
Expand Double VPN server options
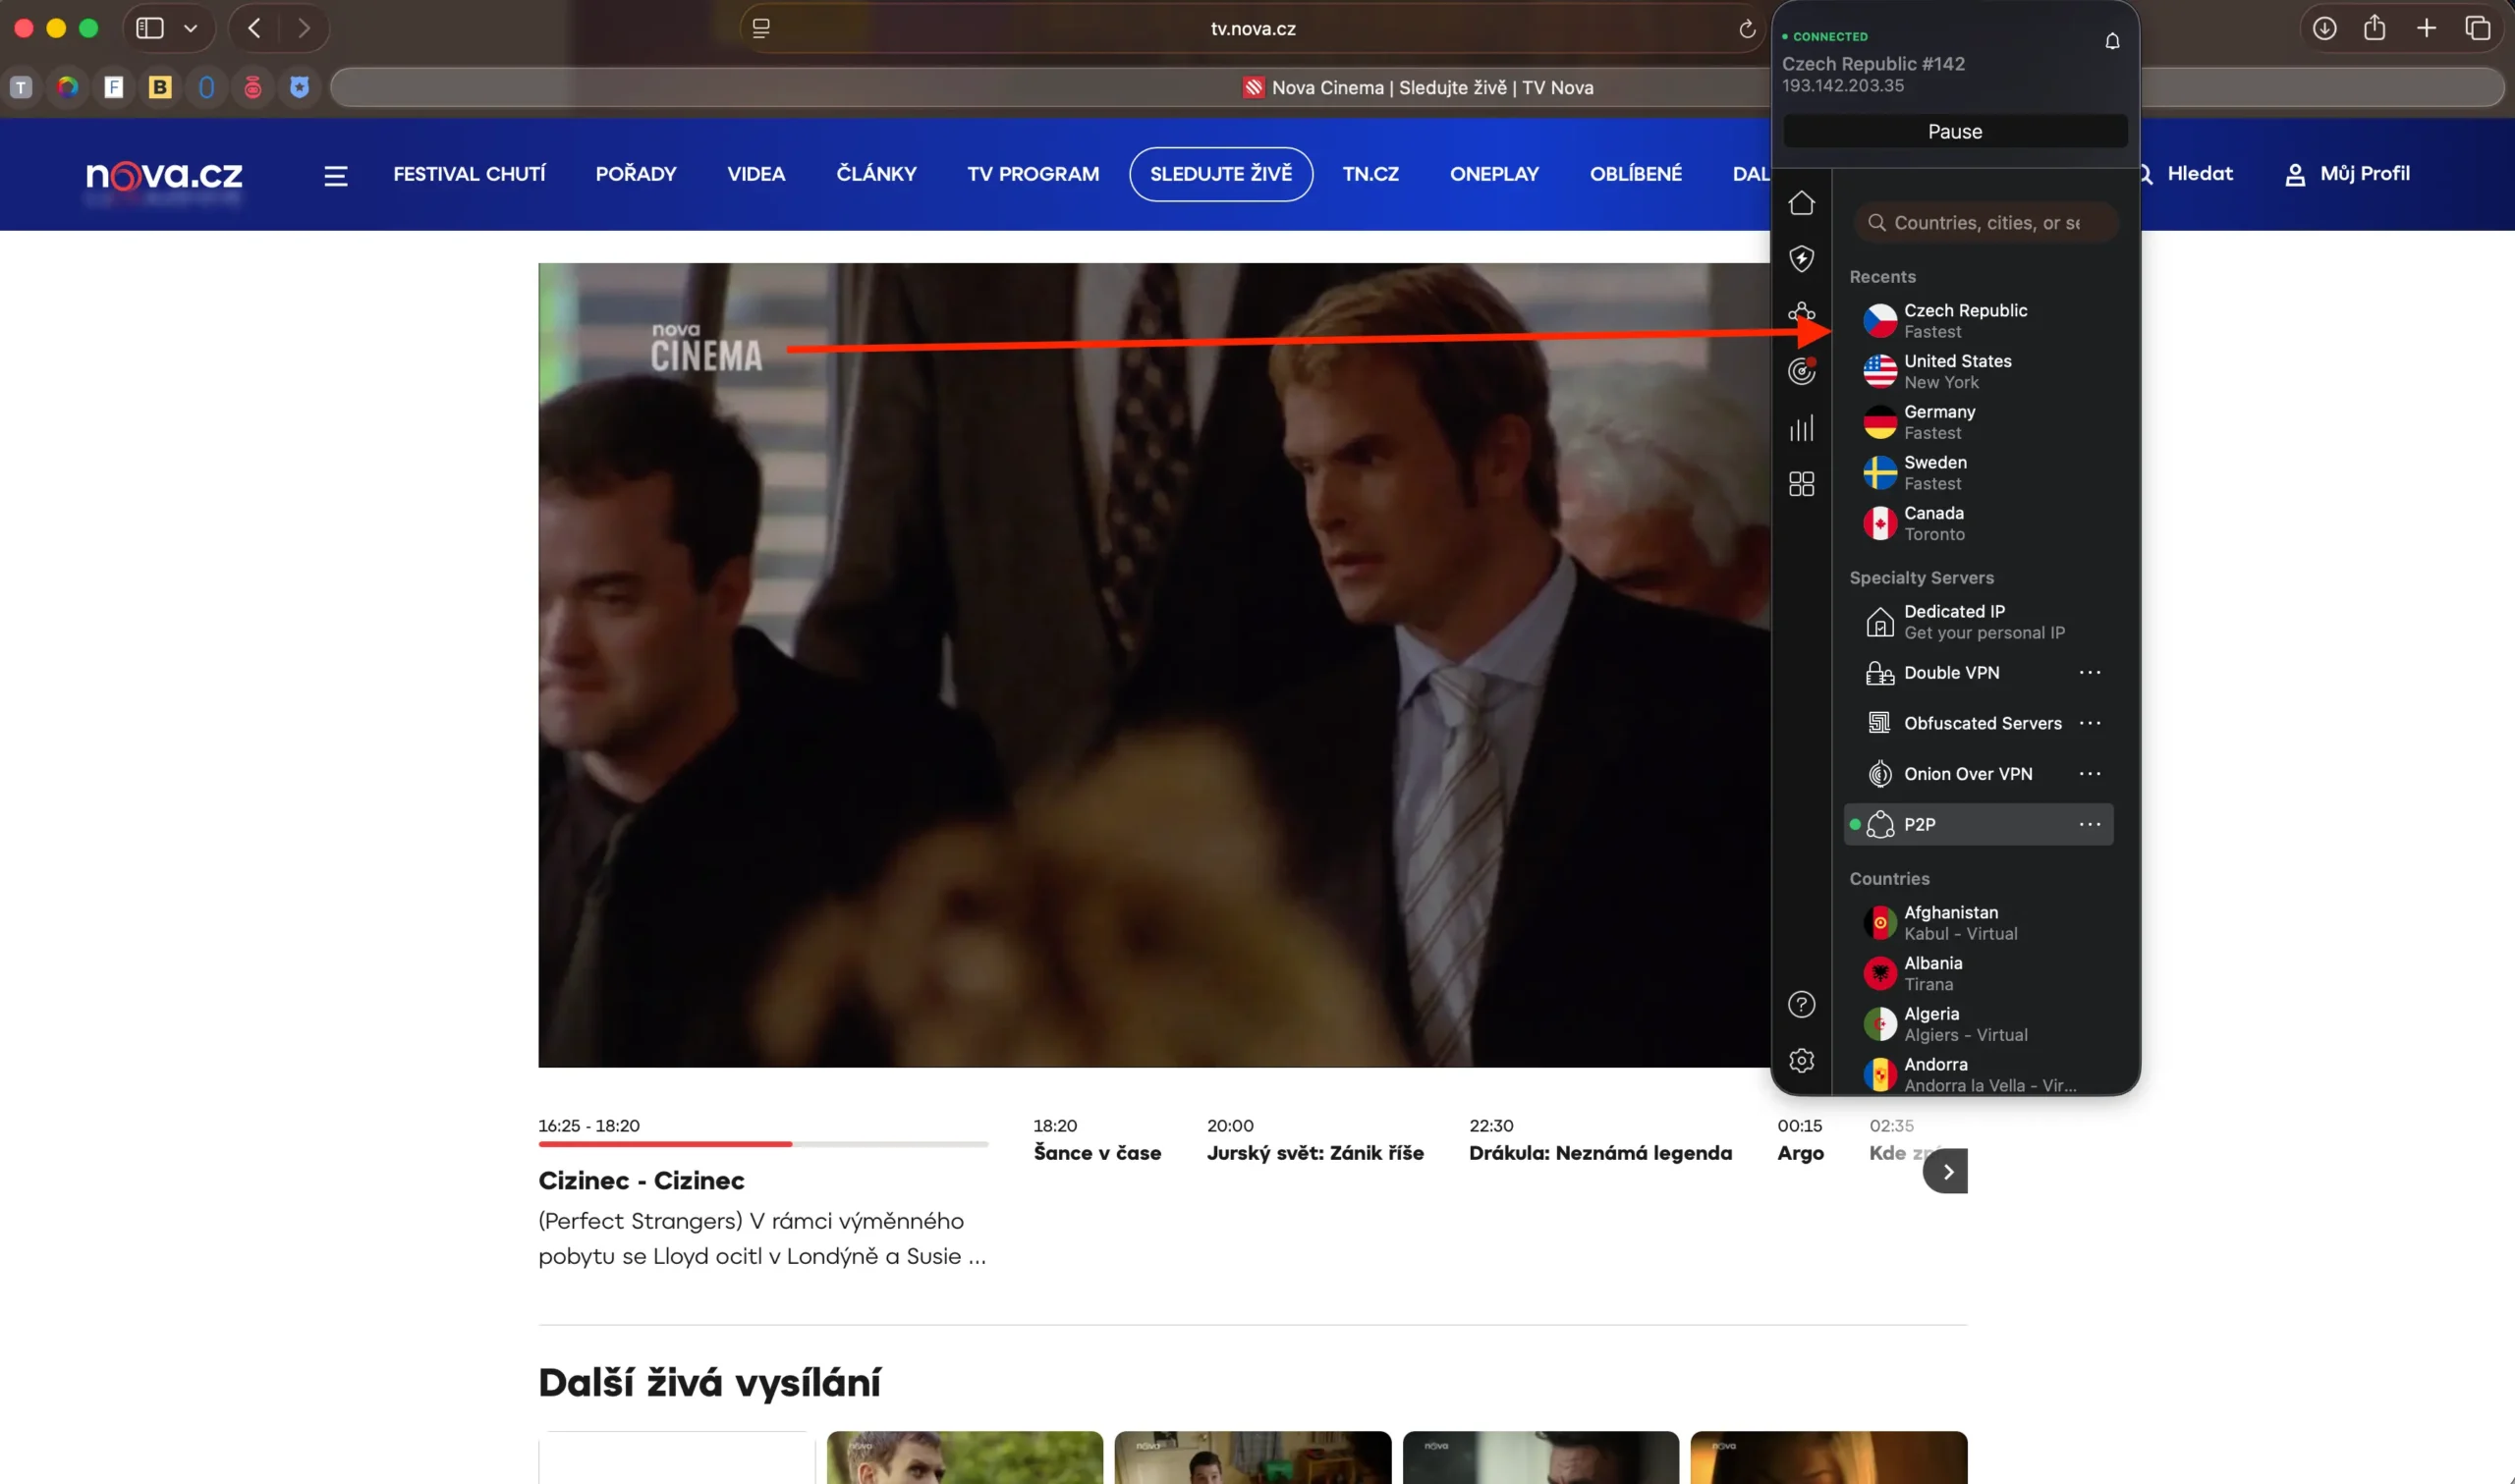2092,672
